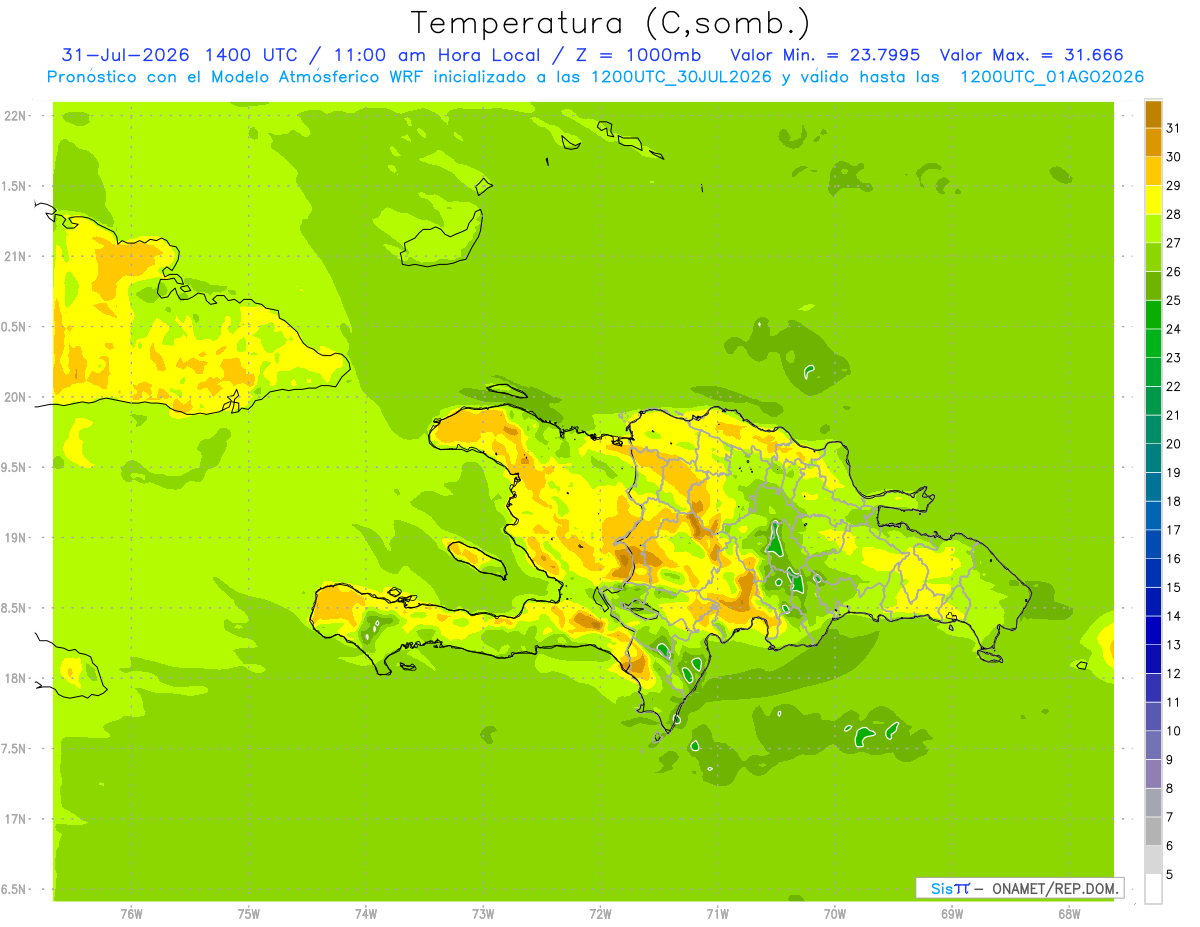This screenshot has width=1200, height=927.
Task: Click the "1200UTC_30JUL2026" initialization time text
Action: [x=682, y=77]
